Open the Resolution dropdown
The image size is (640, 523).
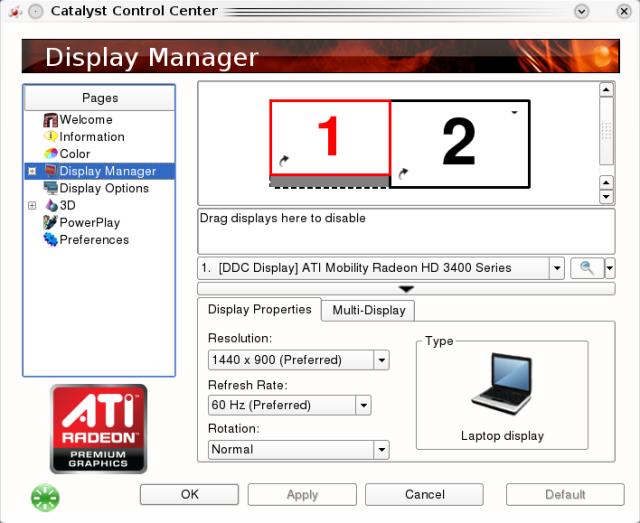point(381,360)
